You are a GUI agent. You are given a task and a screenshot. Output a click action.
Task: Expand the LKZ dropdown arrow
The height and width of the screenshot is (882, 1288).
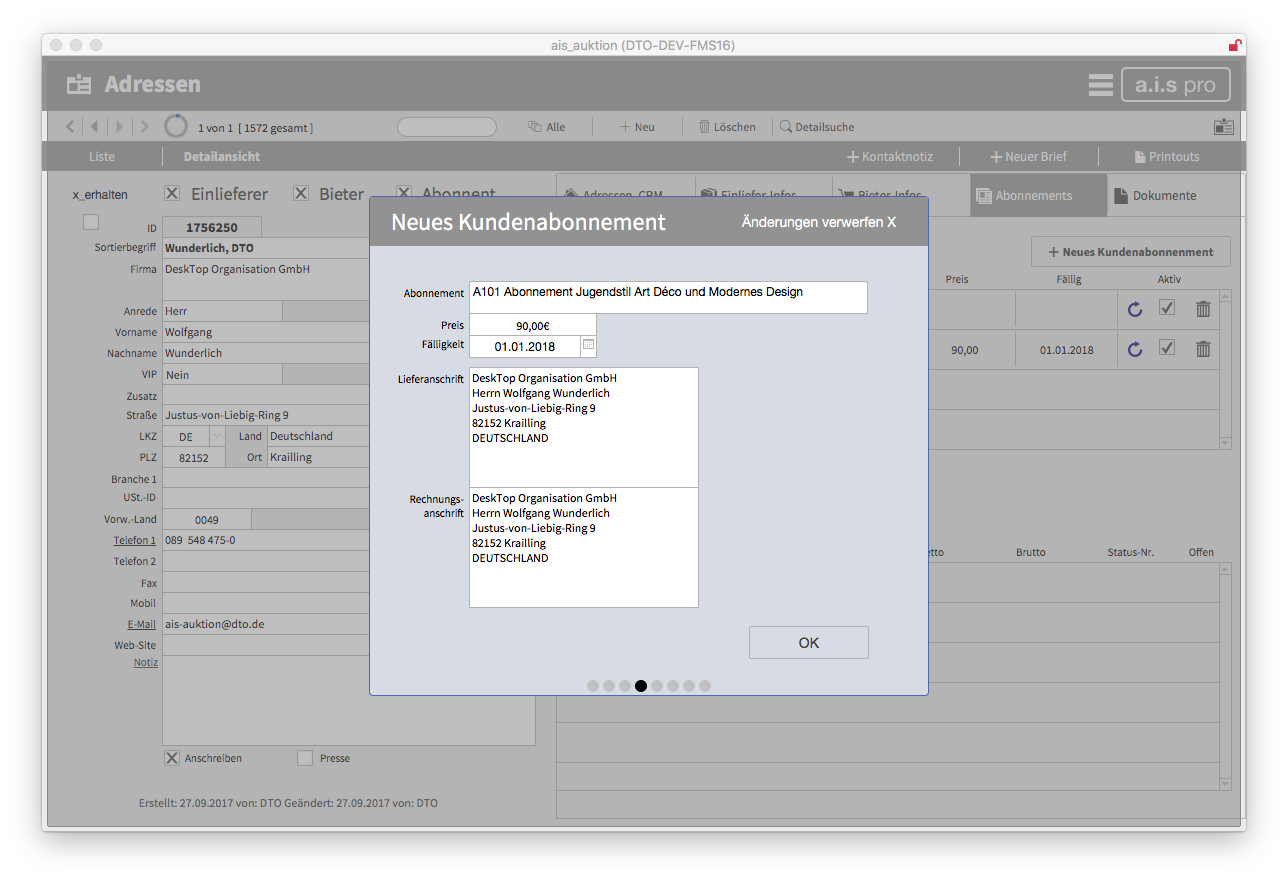pos(217,436)
